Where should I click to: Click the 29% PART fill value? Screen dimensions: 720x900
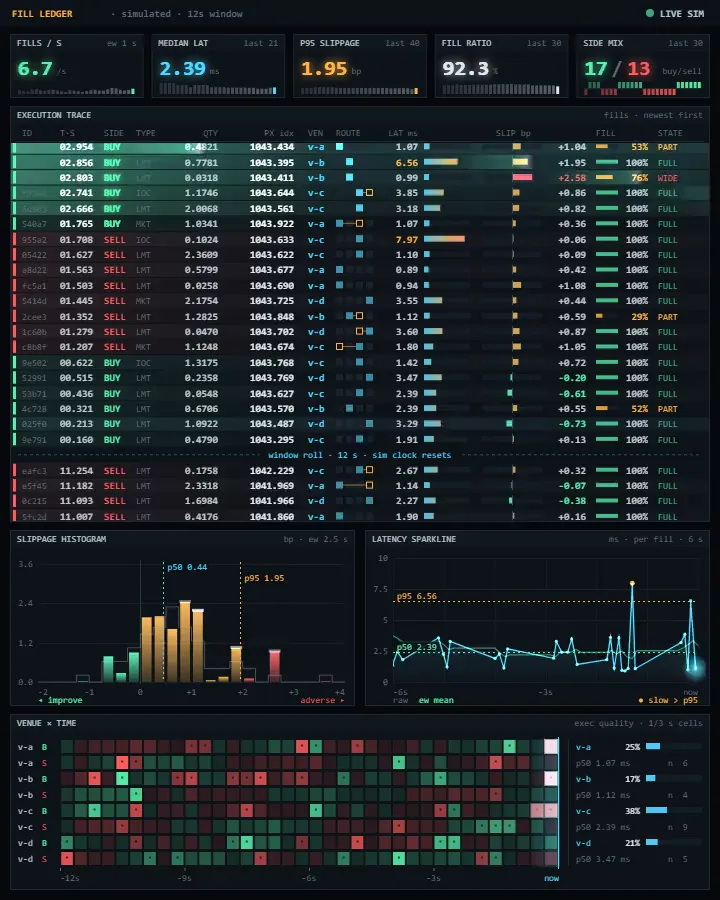coord(640,317)
